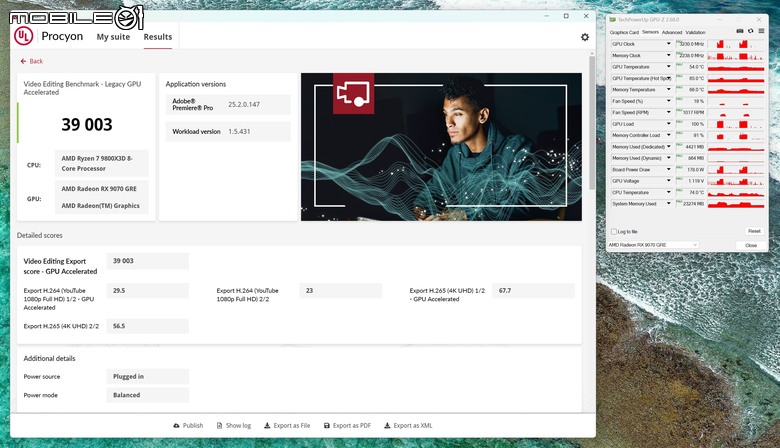Image resolution: width=780 pixels, height=448 pixels.
Task: Click the GPU-Z title bar app icon
Action: (x=613, y=19)
